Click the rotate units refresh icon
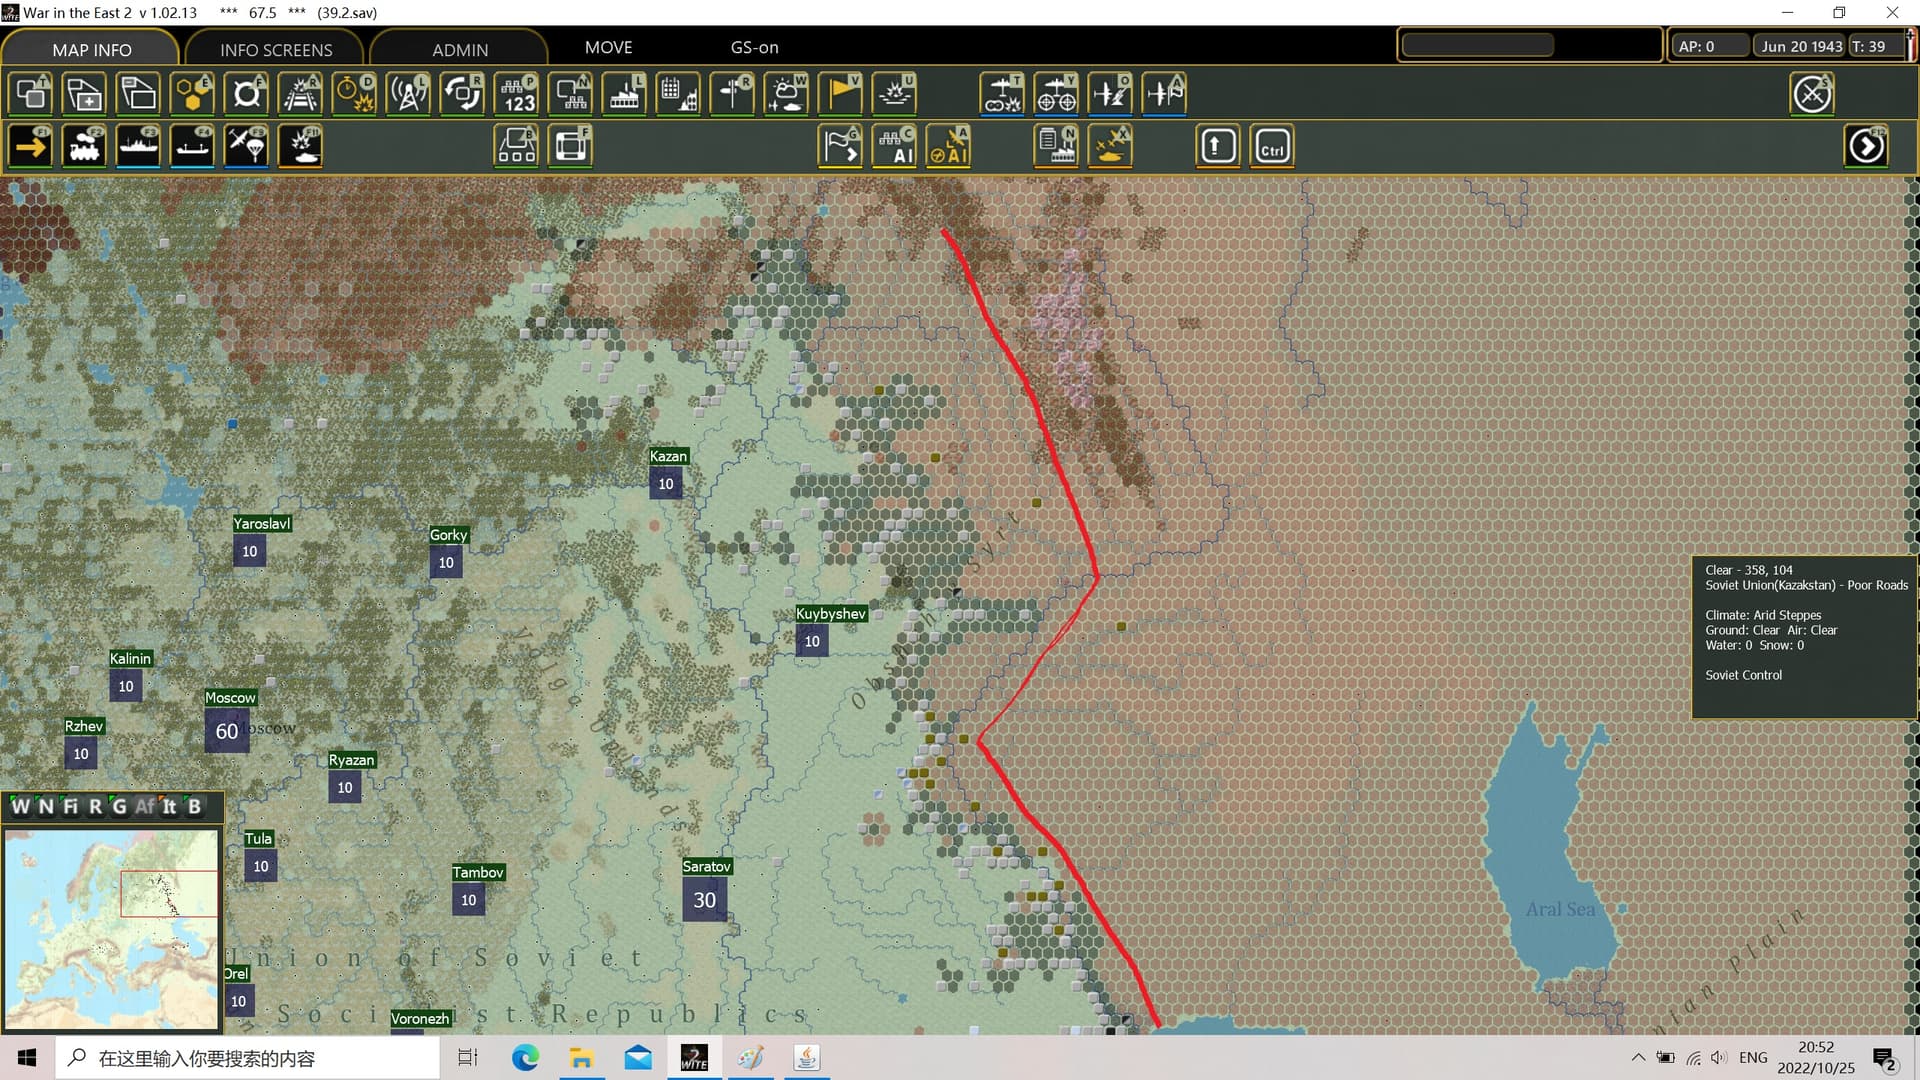This screenshot has width=1920, height=1080. click(463, 94)
